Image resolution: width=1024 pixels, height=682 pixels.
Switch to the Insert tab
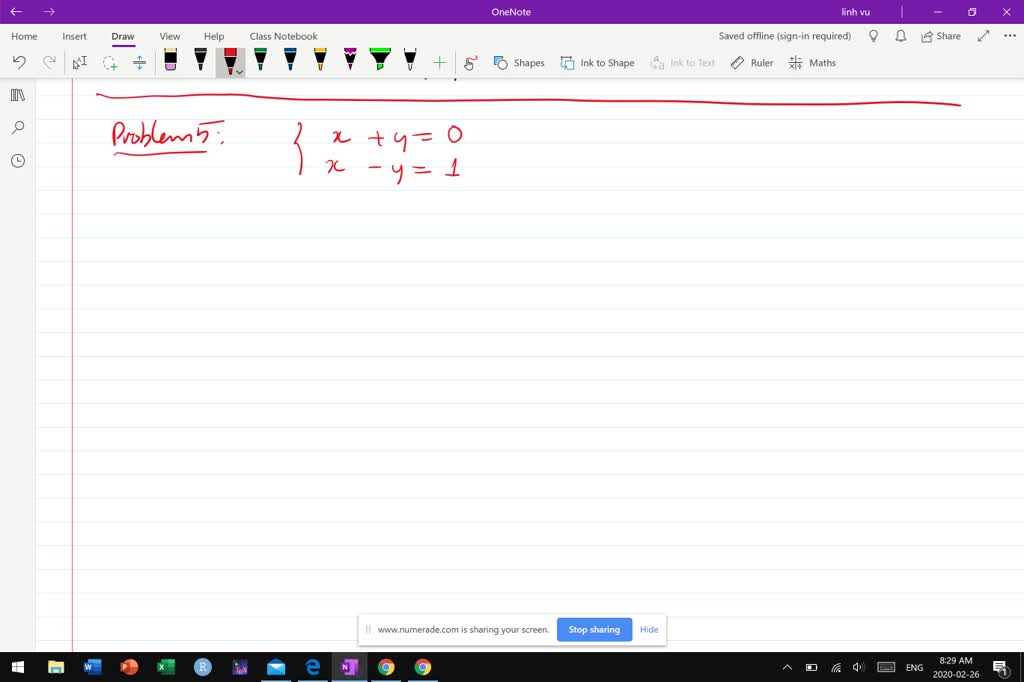[74, 35]
